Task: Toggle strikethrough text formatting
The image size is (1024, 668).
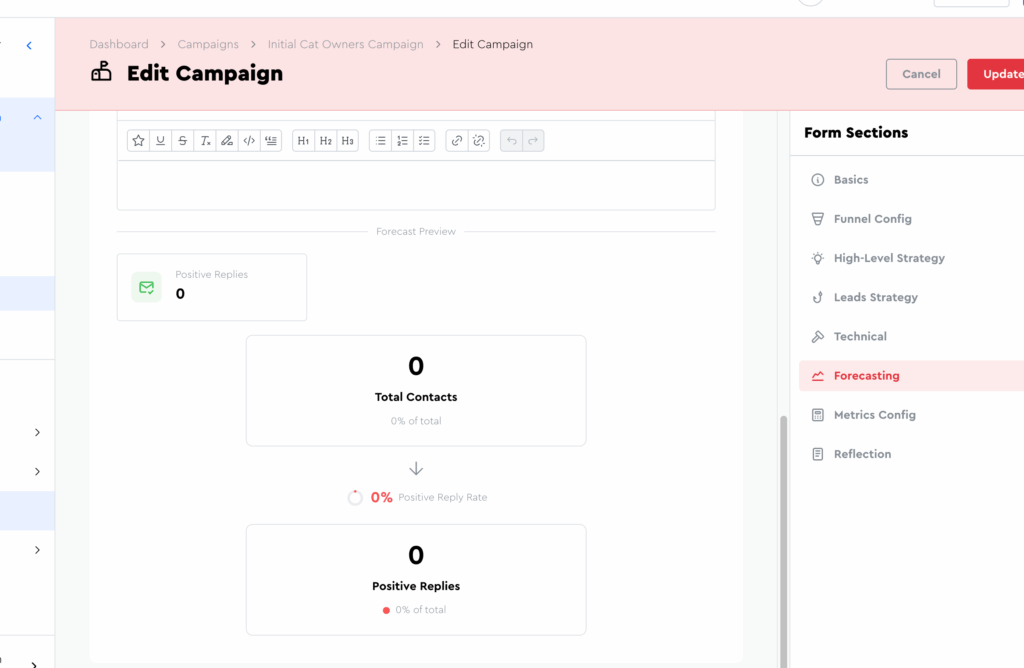Action: tap(182, 141)
